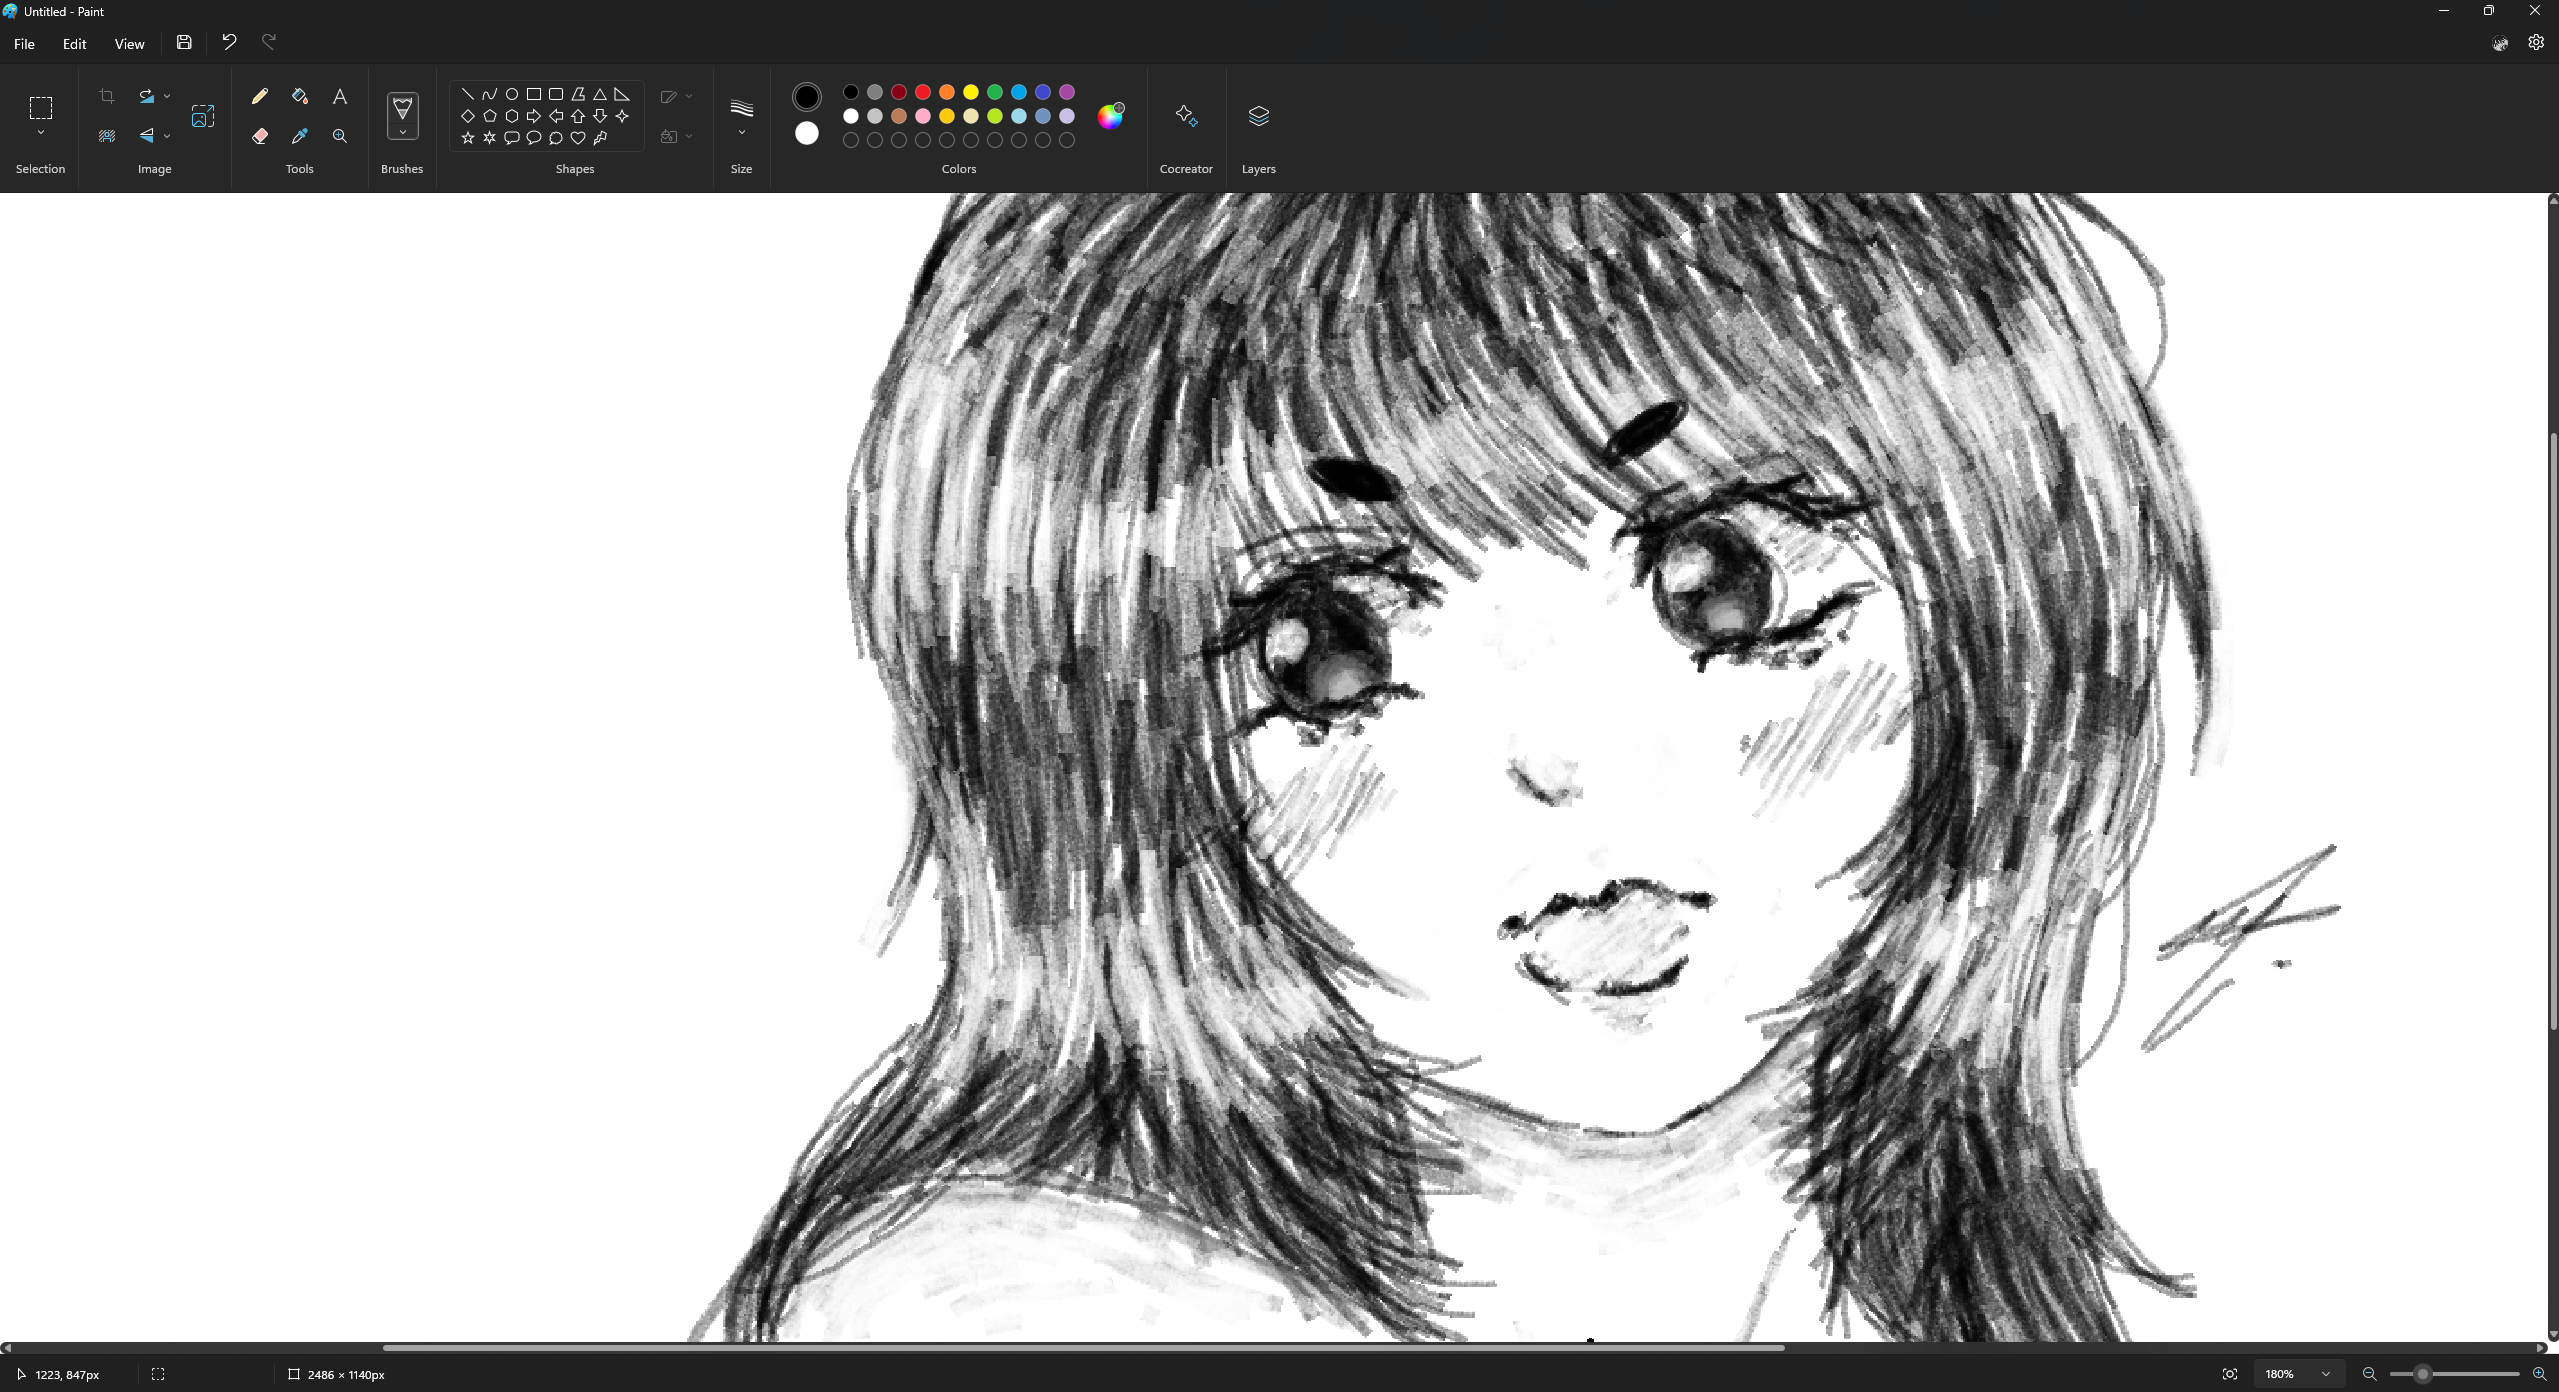
Task: Select the Eraser tool
Action: tap(260, 136)
